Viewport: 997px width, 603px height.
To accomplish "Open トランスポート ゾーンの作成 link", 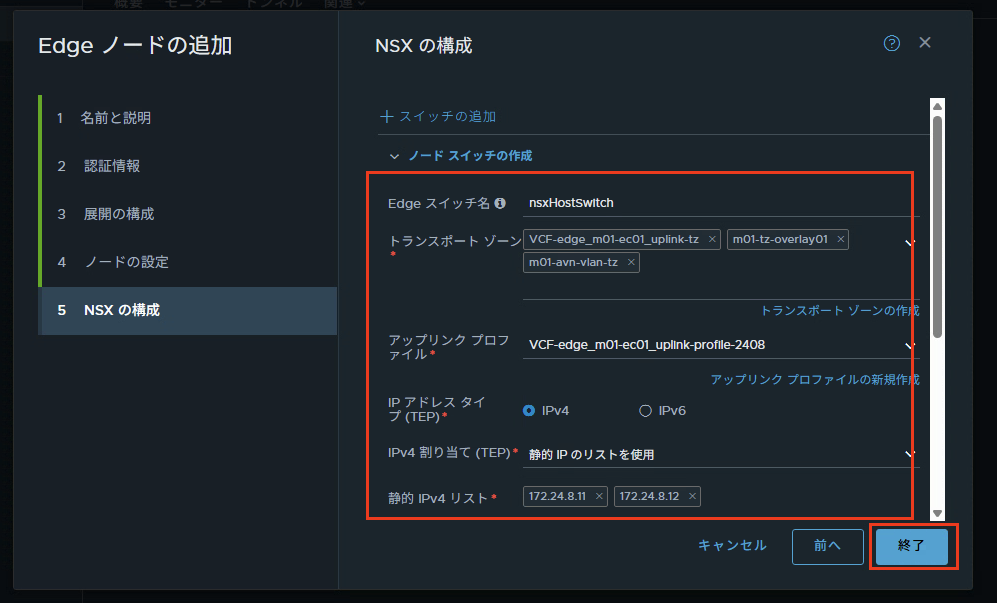I will pos(840,310).
